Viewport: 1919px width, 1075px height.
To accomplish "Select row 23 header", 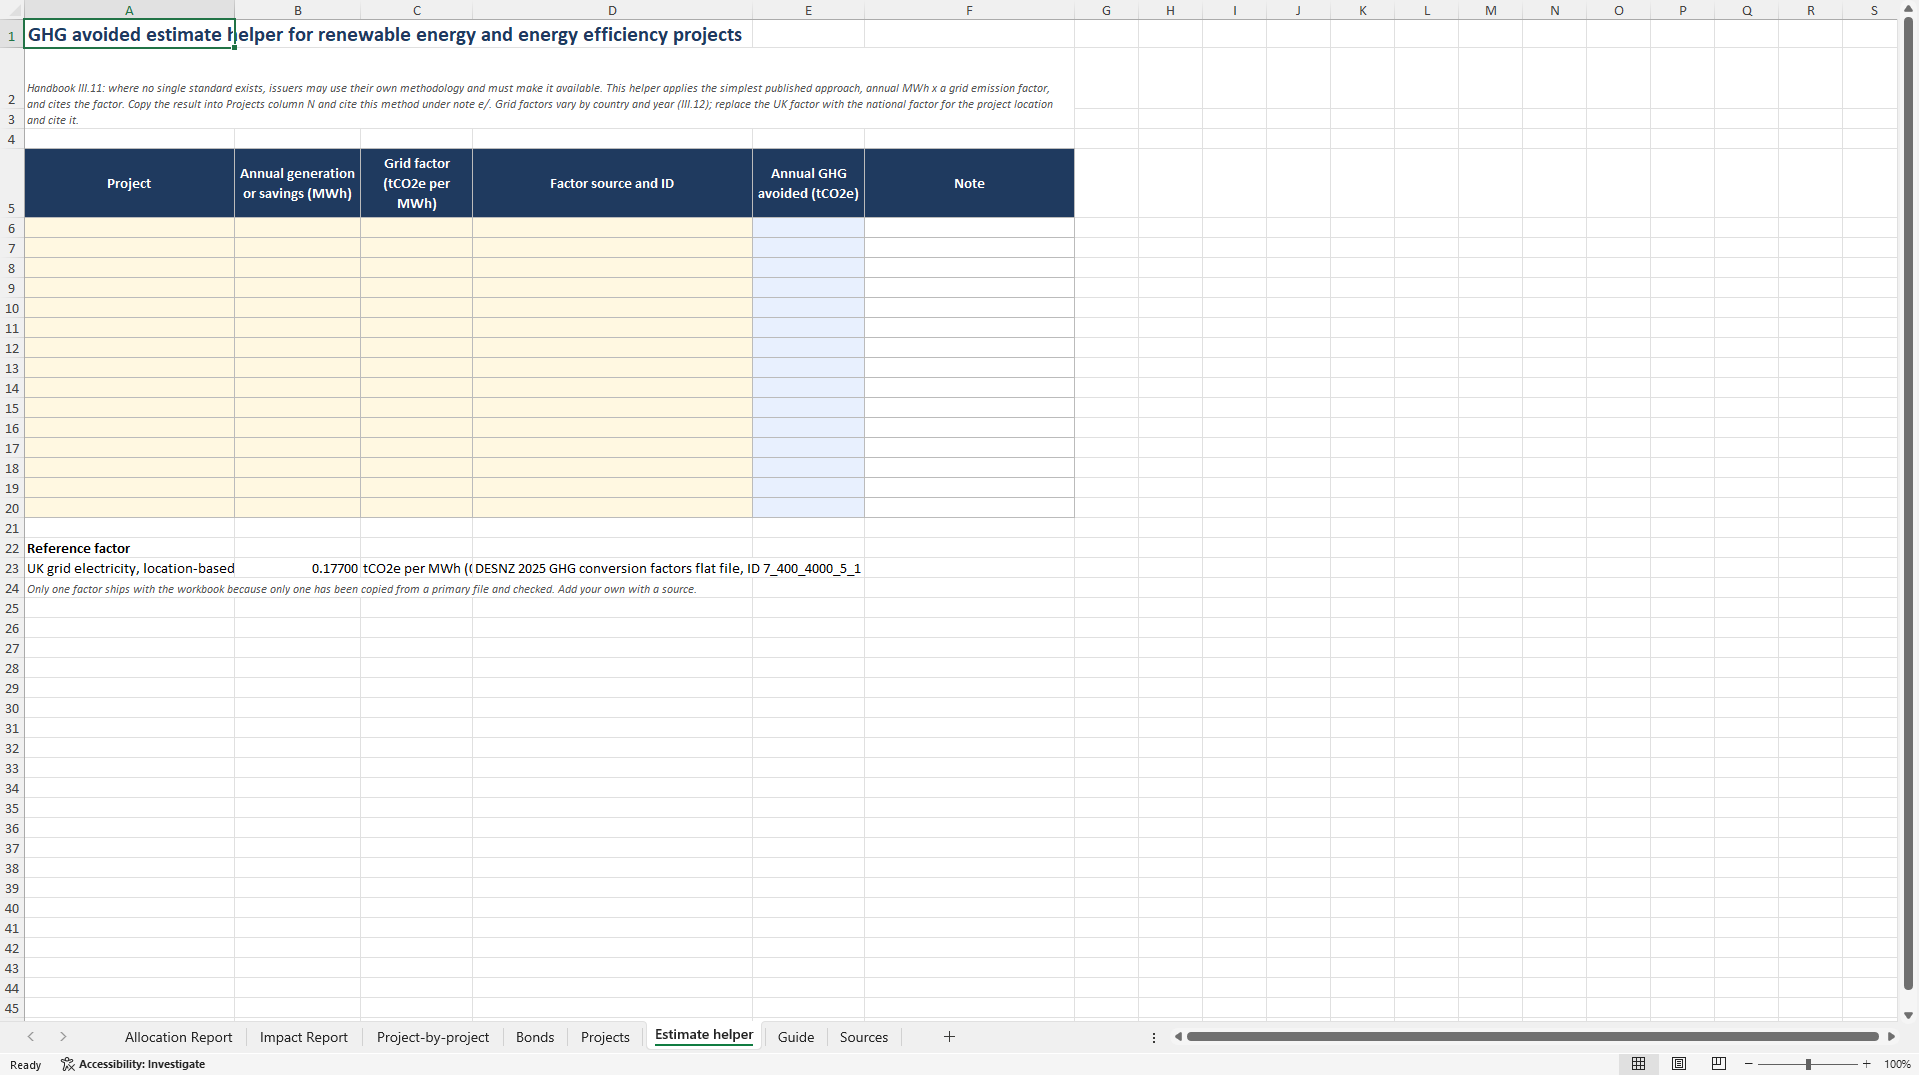I will [12, 568].
